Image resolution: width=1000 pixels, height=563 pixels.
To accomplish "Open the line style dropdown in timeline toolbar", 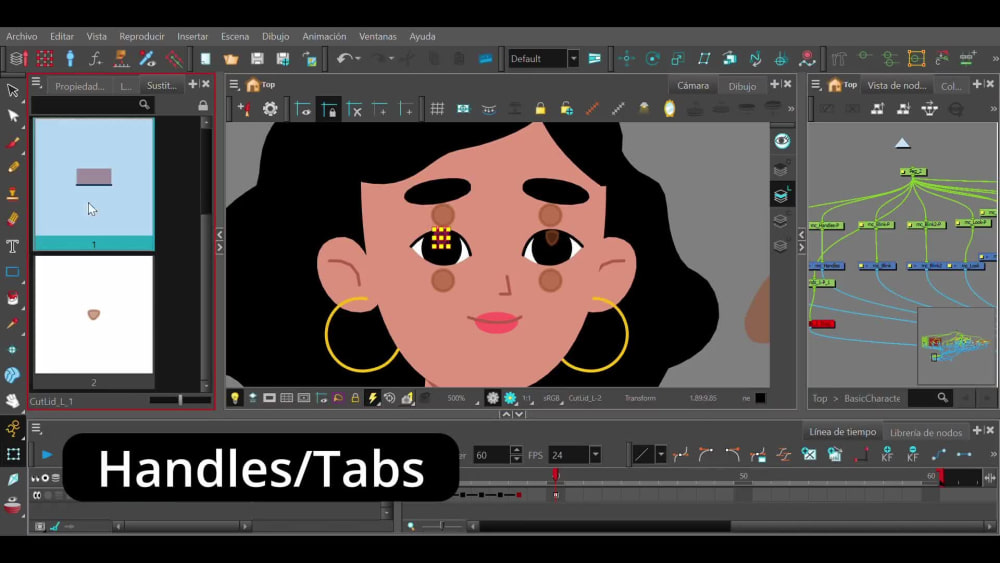I will tap(661, 455).
